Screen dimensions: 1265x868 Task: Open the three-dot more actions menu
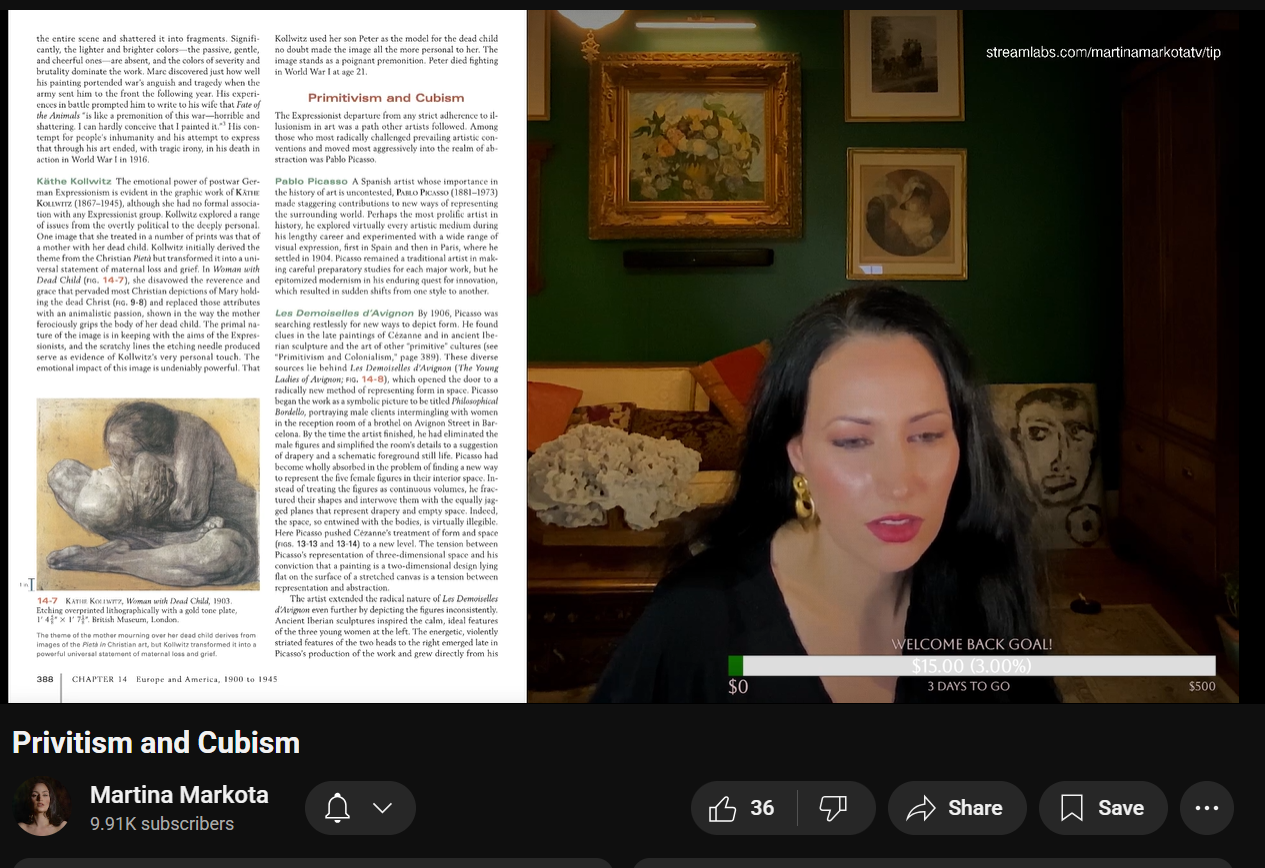(x=1207, y=808)
